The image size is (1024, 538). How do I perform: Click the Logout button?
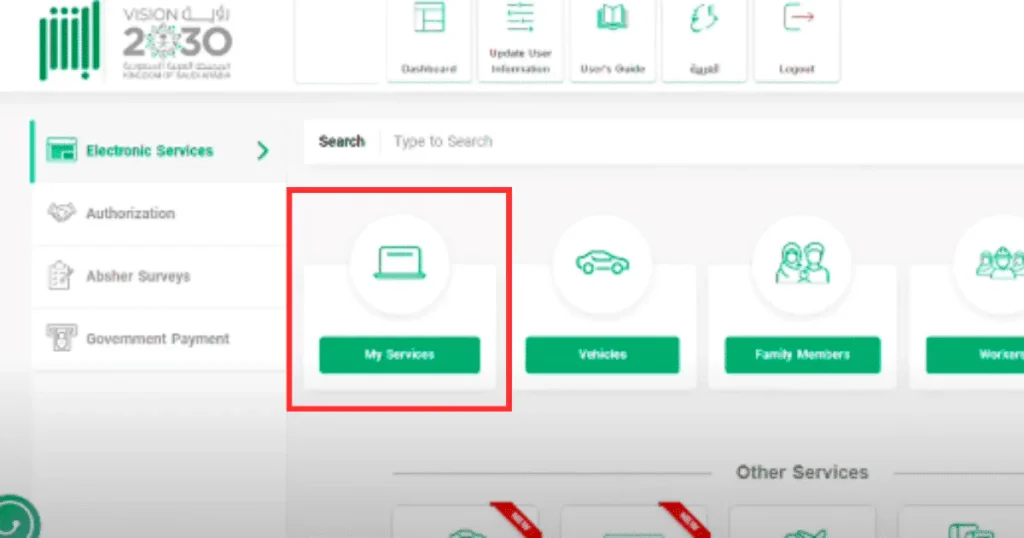point(797,40)
